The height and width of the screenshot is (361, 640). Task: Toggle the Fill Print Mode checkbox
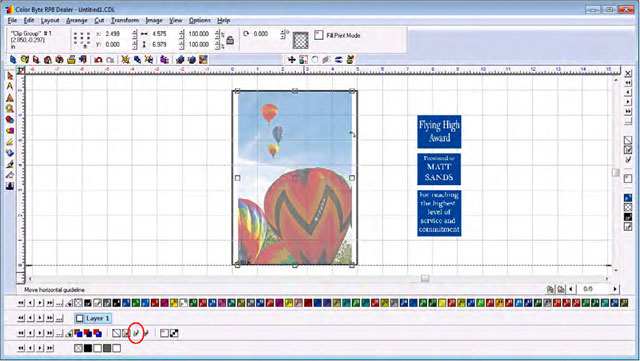(319, 35)
